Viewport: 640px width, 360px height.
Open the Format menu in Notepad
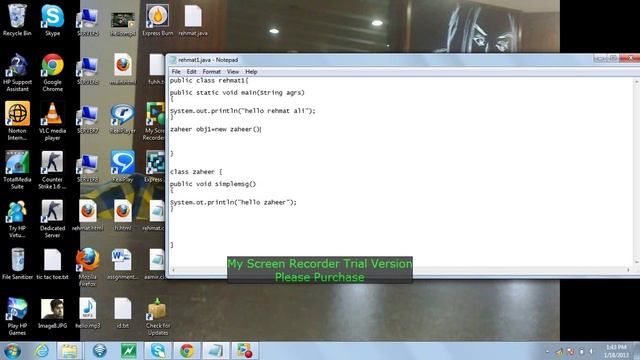point(211,71)
